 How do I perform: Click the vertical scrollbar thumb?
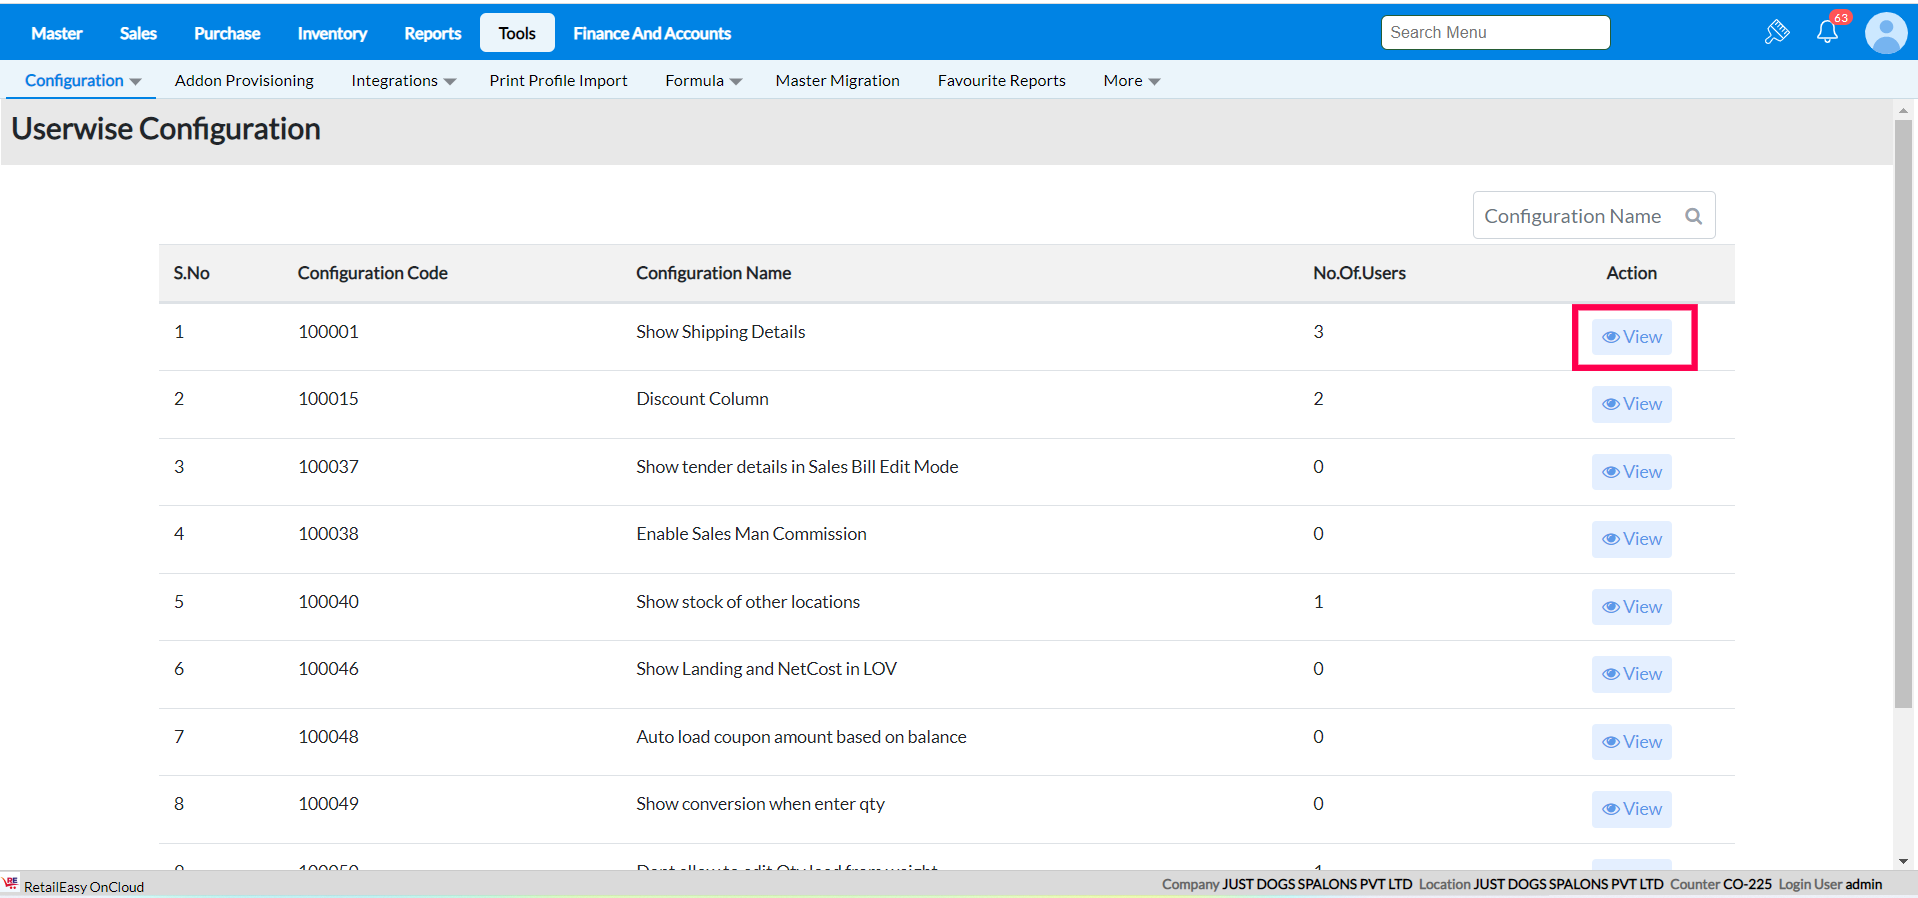(1902, 415)
